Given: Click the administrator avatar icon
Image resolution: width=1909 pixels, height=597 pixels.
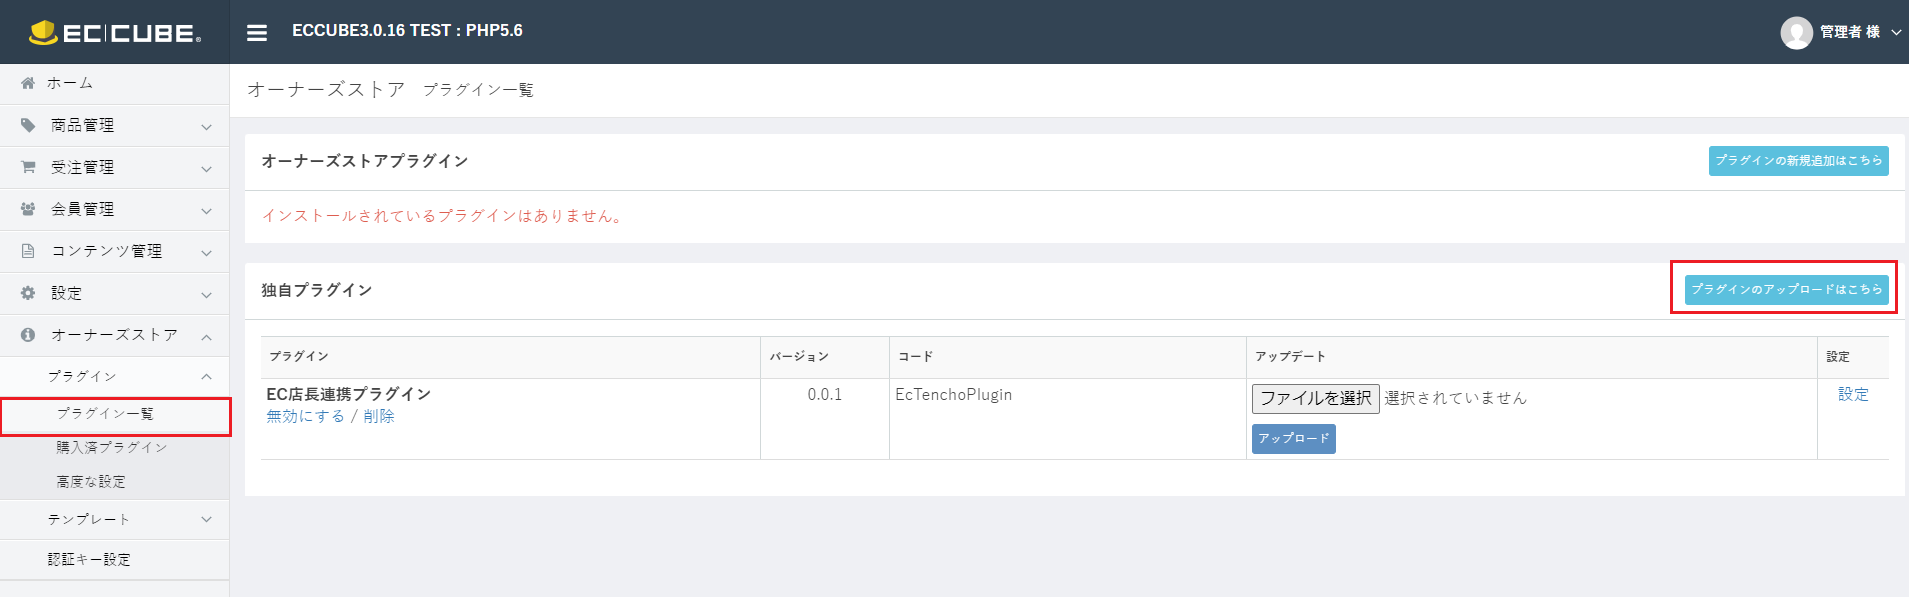Looking at the screenshot, I should (x=1796, y=33).
